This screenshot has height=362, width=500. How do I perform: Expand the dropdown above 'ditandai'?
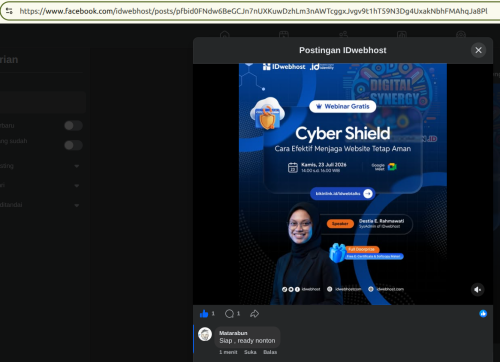[x=77, y=186]
